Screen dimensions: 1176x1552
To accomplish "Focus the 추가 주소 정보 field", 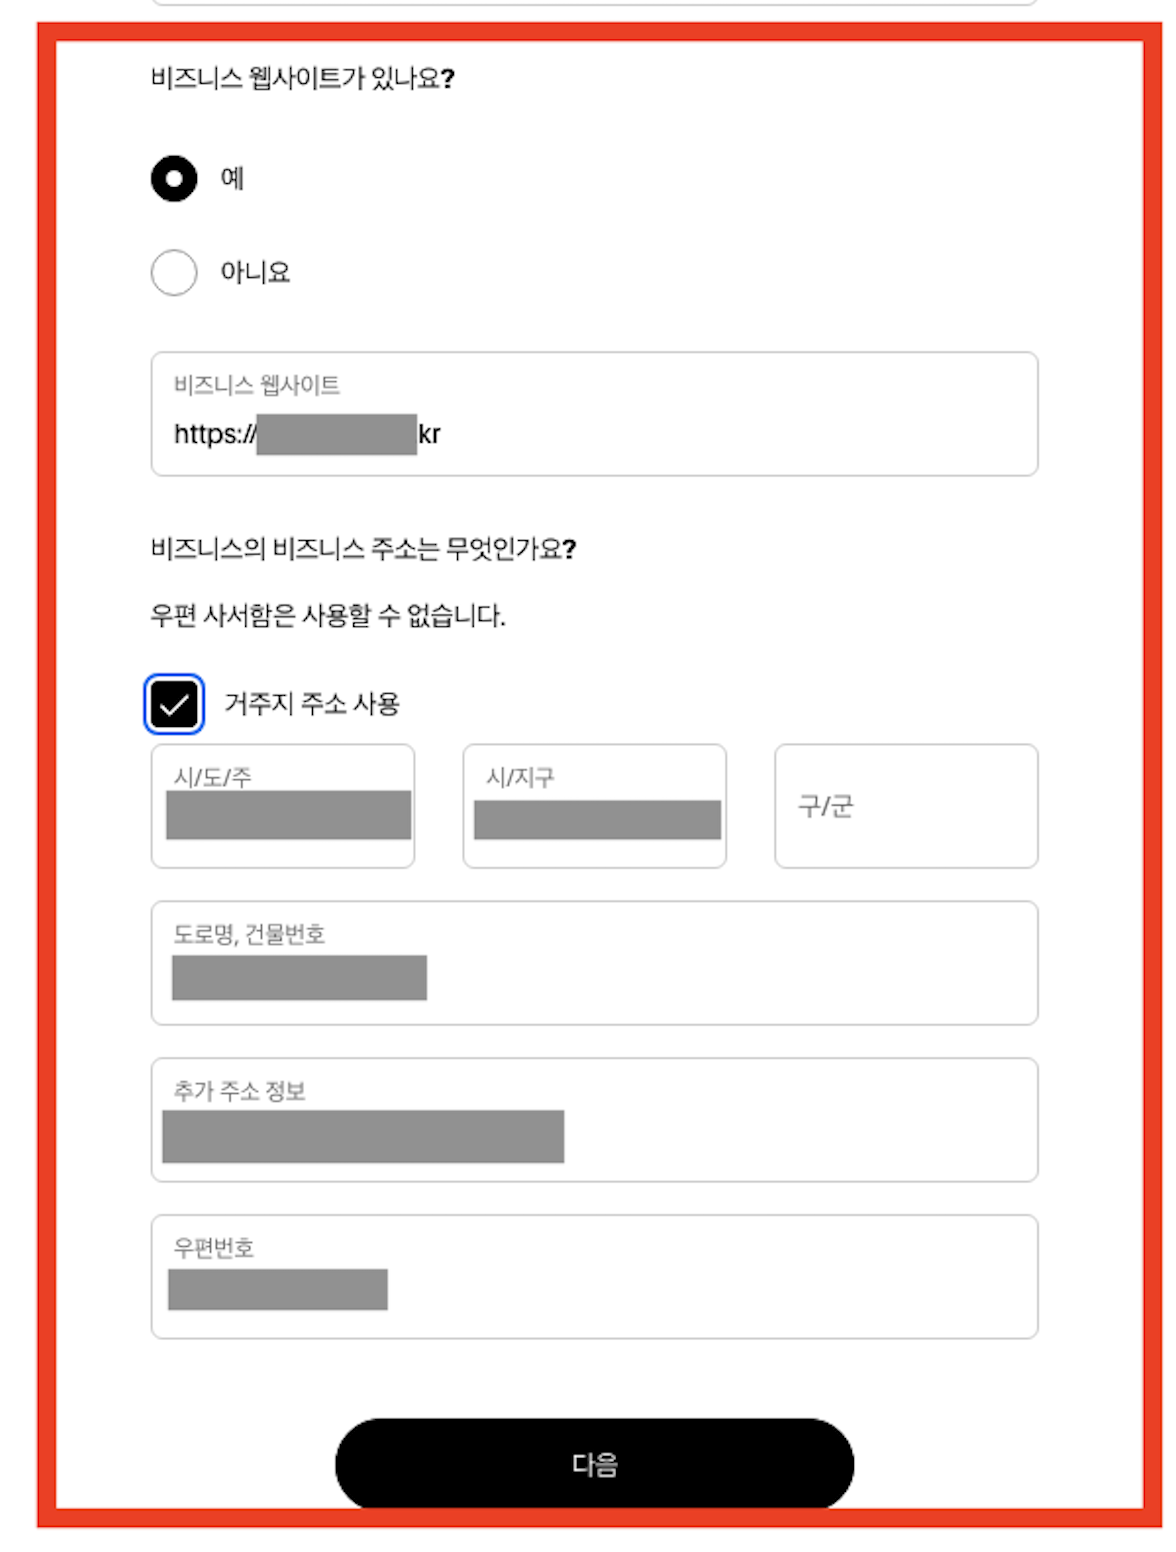I will coord(594,1119).
